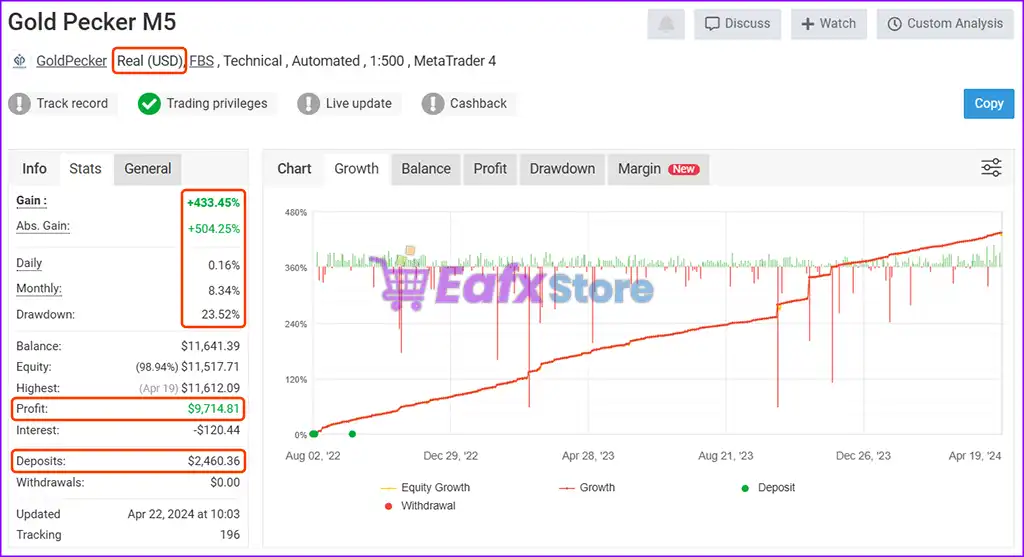Click the +504.25% absolute gain value
This screenshot has height=557, width=1024.
[x=214, y=229]
